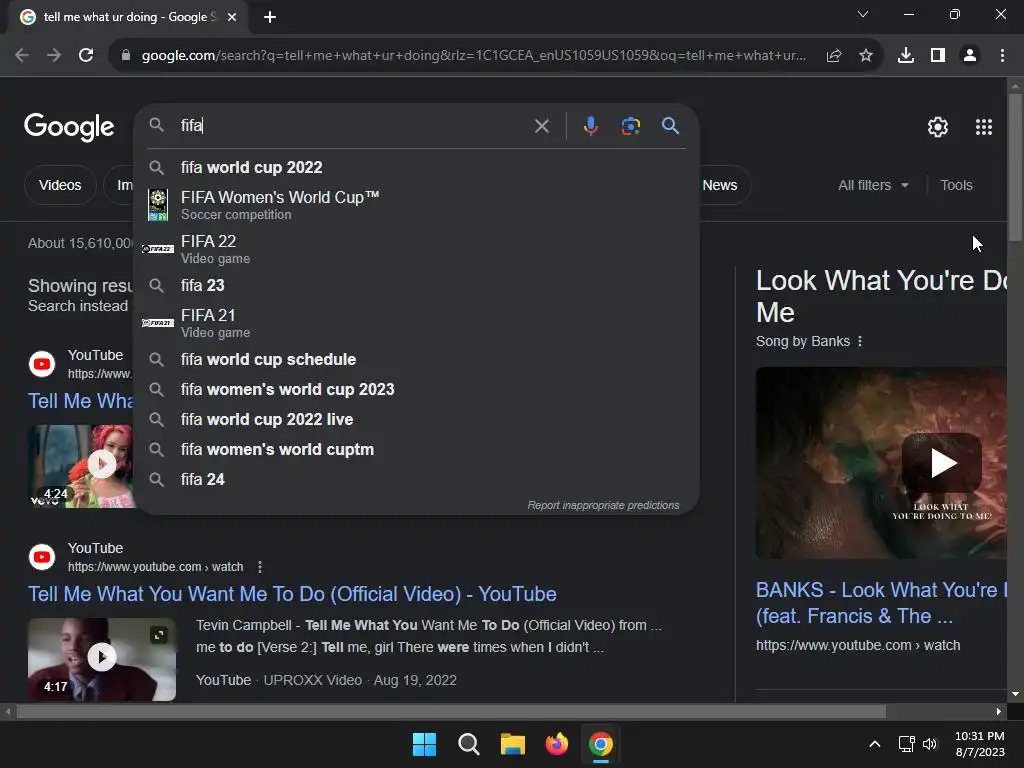Start voice search with the microphone icon
Screen dimensions: 1024x768
590,125
